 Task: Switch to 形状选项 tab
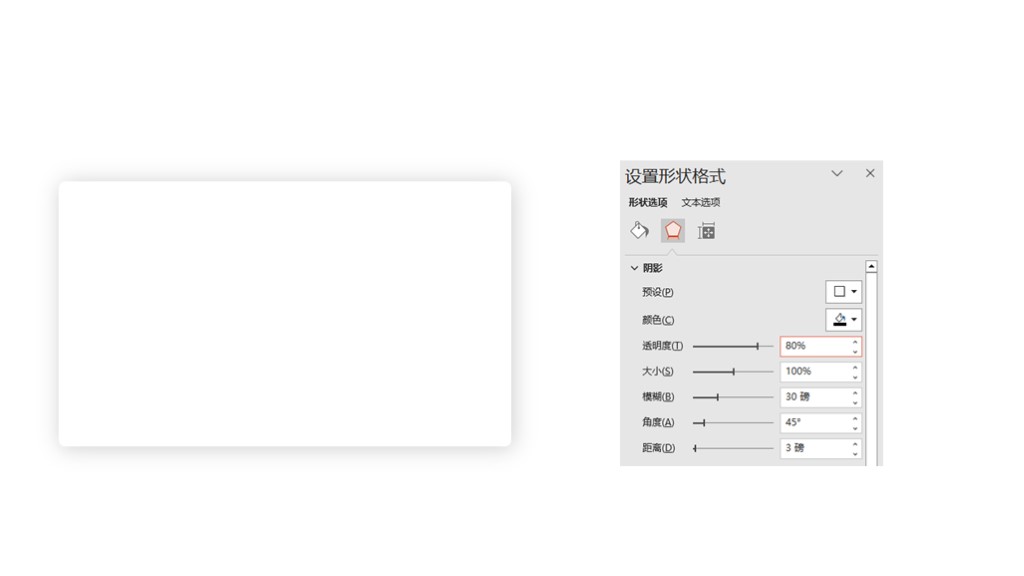coord(648,202)
